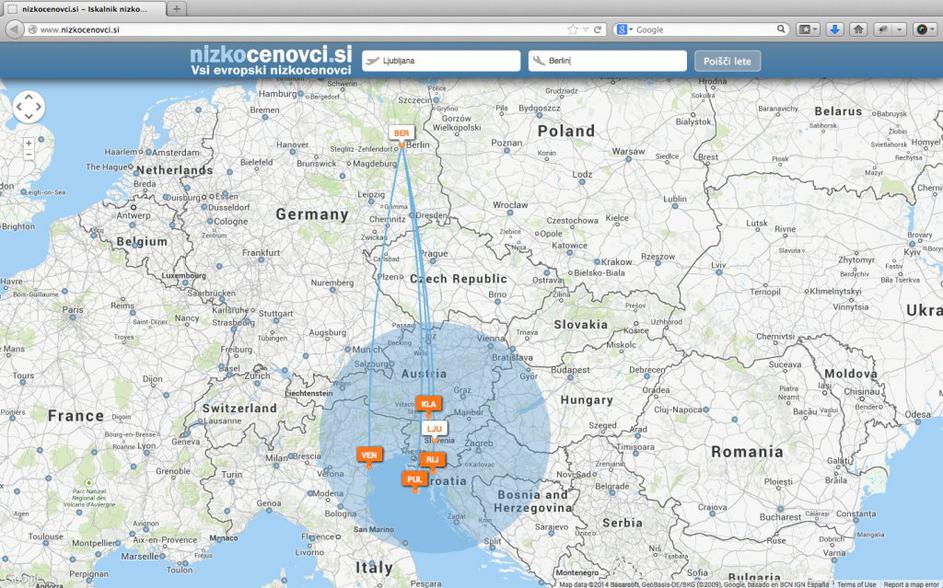Pan the map right with arrow control
The image size is (943, 588).
click(x=38, y=107)
